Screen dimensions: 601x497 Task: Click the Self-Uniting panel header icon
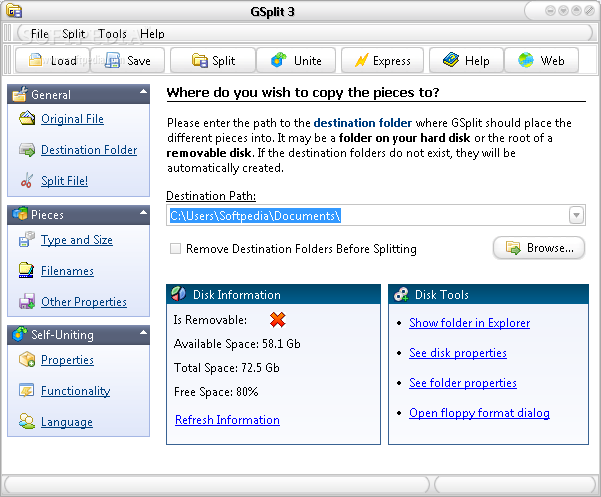click(x=20, y=334)
